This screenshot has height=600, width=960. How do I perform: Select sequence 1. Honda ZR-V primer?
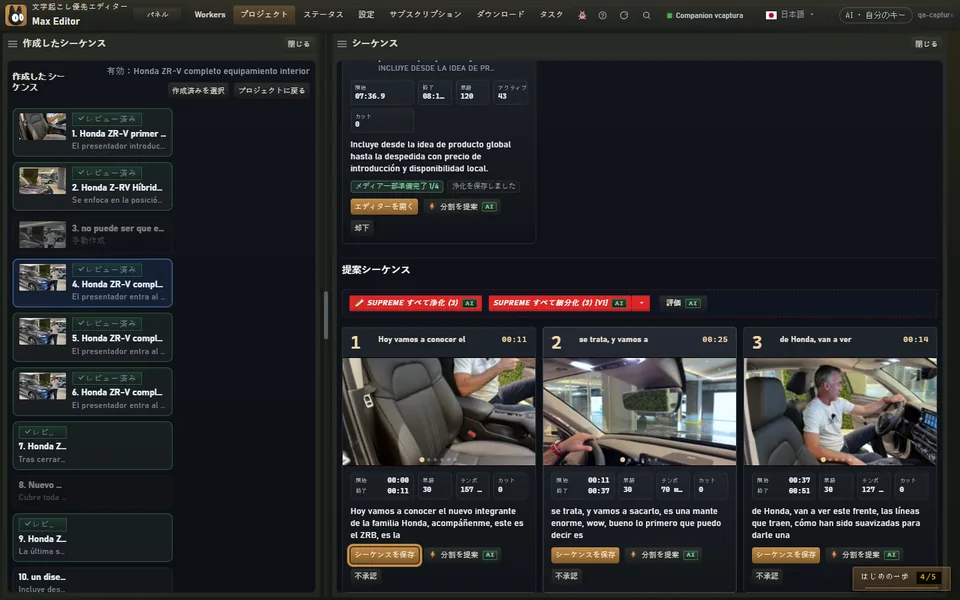pyautogui.click(x=92, y=132)
